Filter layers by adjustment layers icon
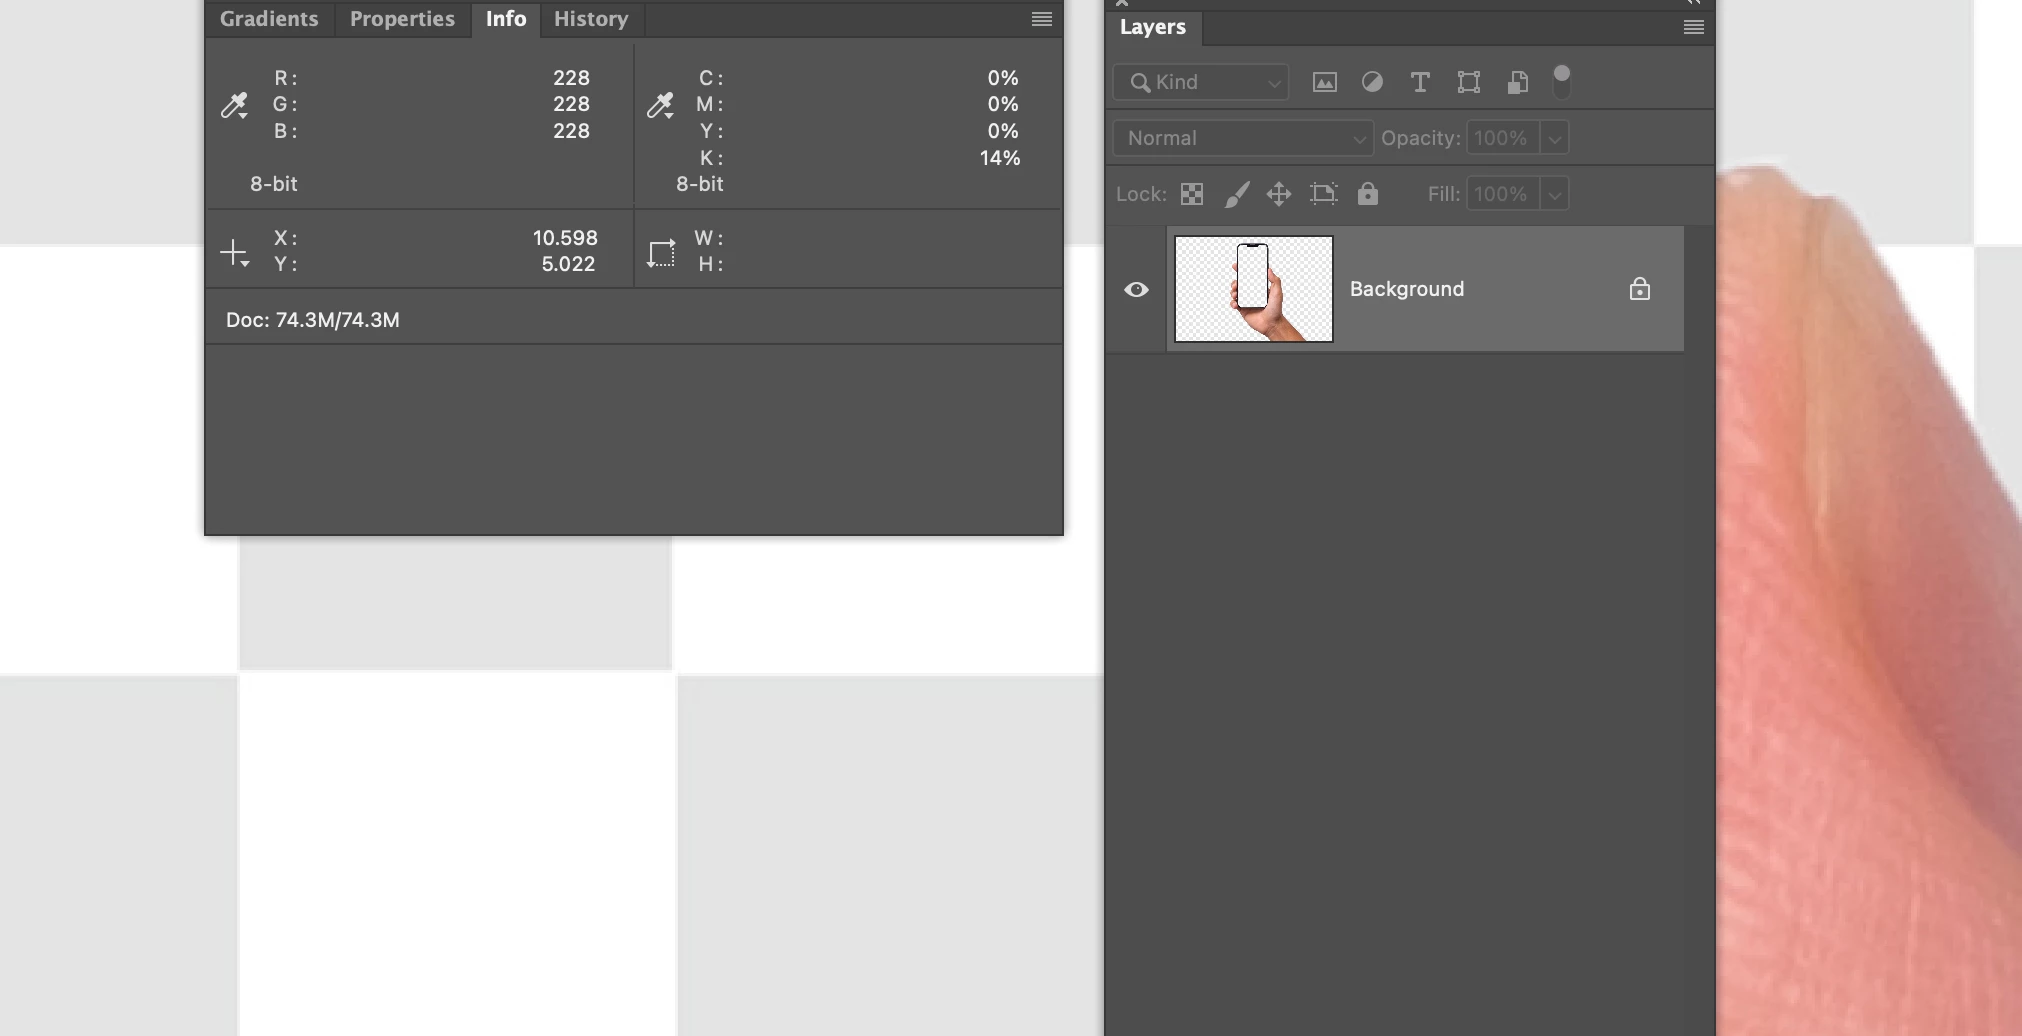The image size is (2022, 1036). click(x=1372, y=82)
